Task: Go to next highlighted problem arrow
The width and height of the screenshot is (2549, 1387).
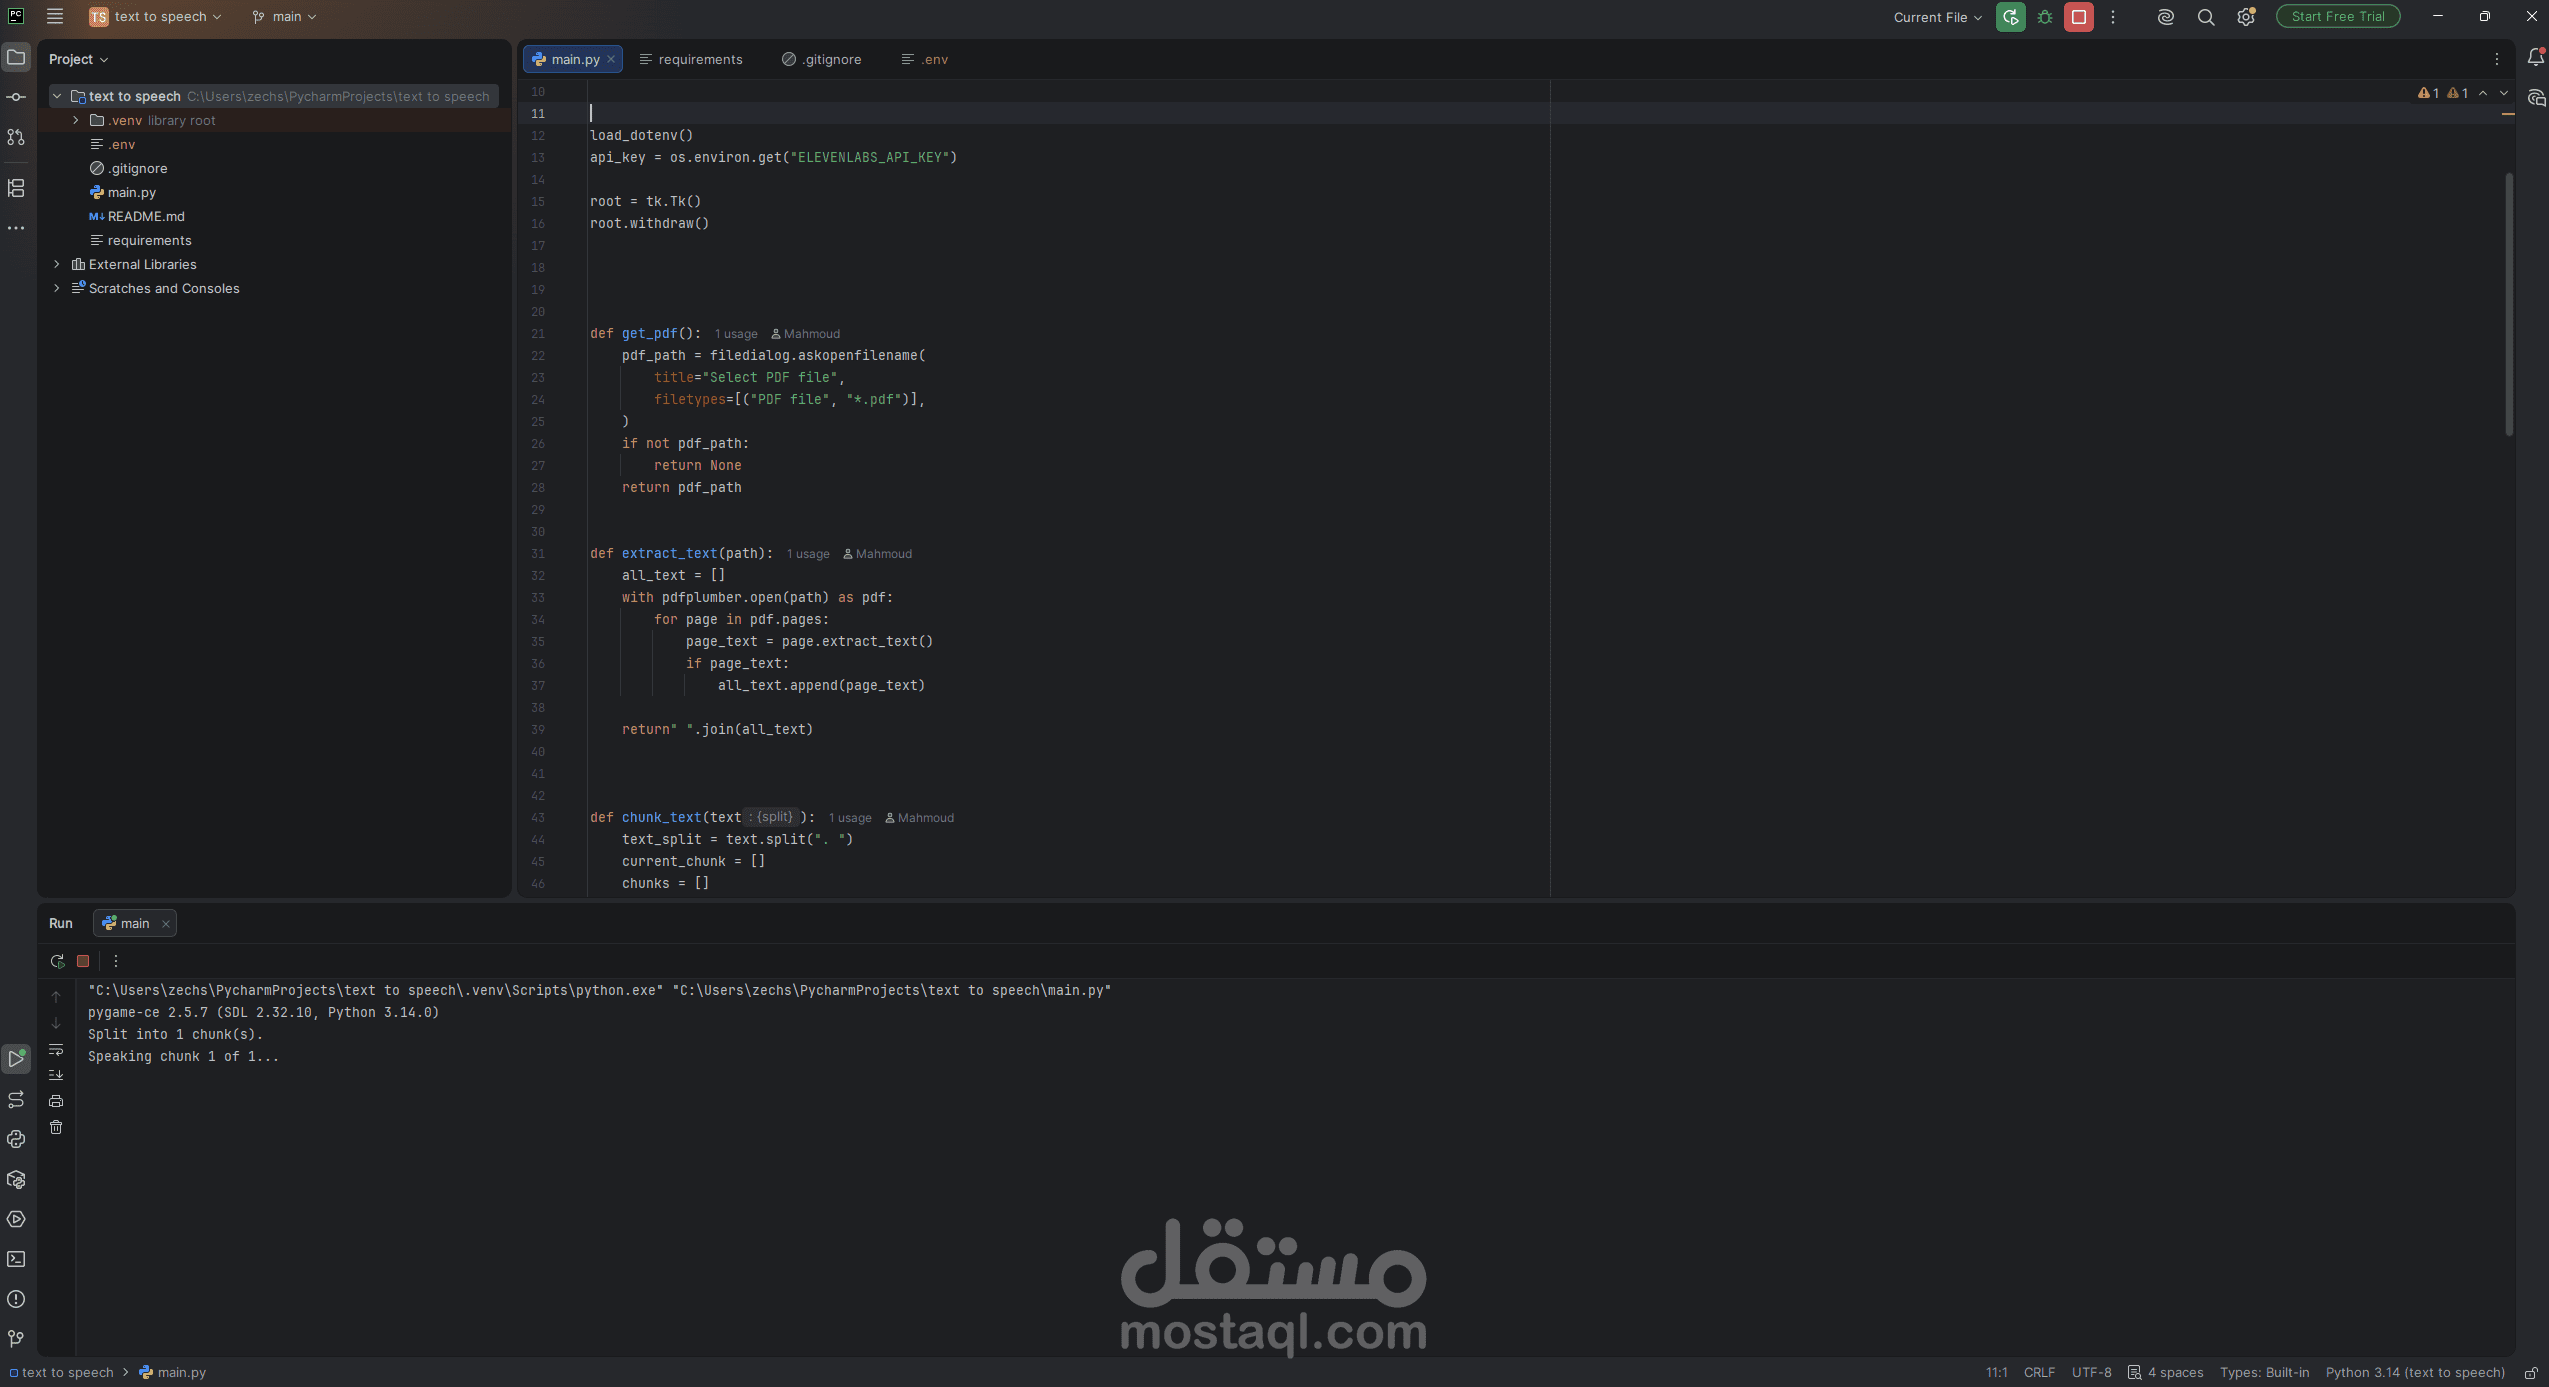Action: click(2504, 93)
